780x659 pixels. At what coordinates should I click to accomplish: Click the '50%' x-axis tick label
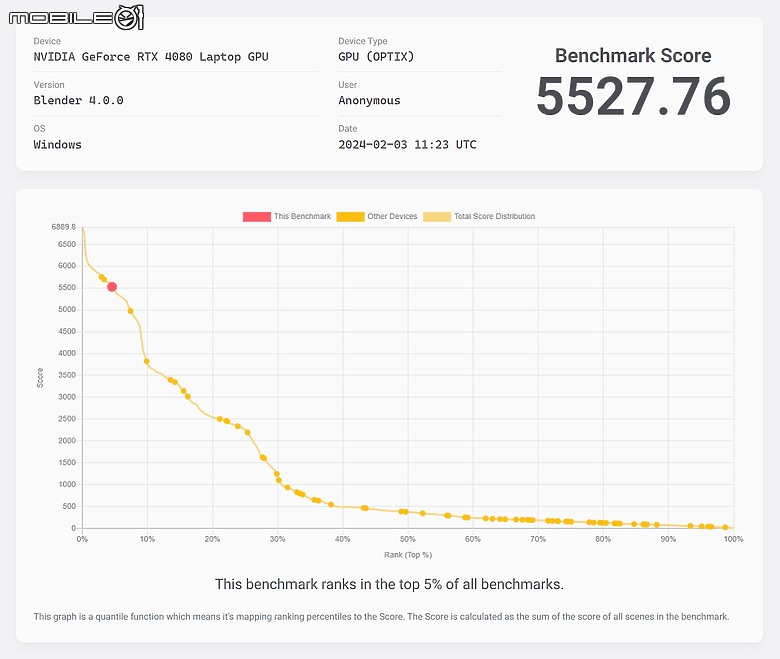coord(407,539)
